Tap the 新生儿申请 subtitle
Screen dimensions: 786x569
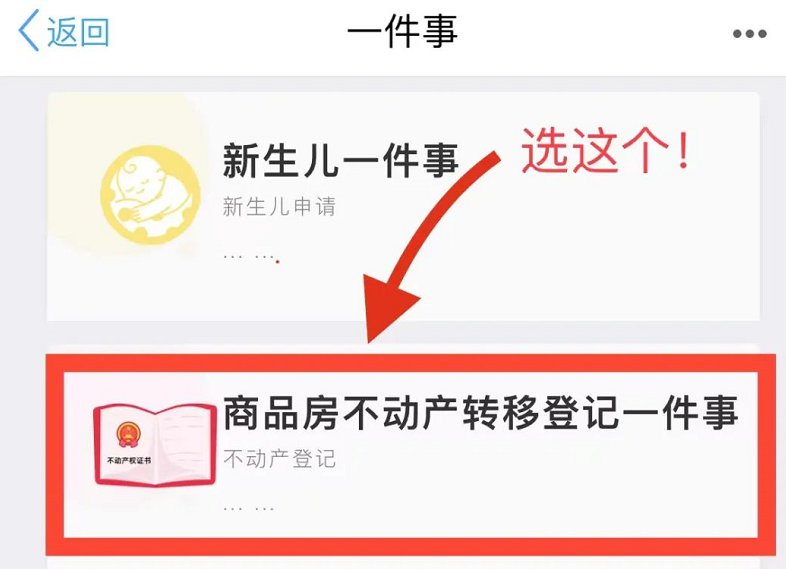[x=279, y=207]
